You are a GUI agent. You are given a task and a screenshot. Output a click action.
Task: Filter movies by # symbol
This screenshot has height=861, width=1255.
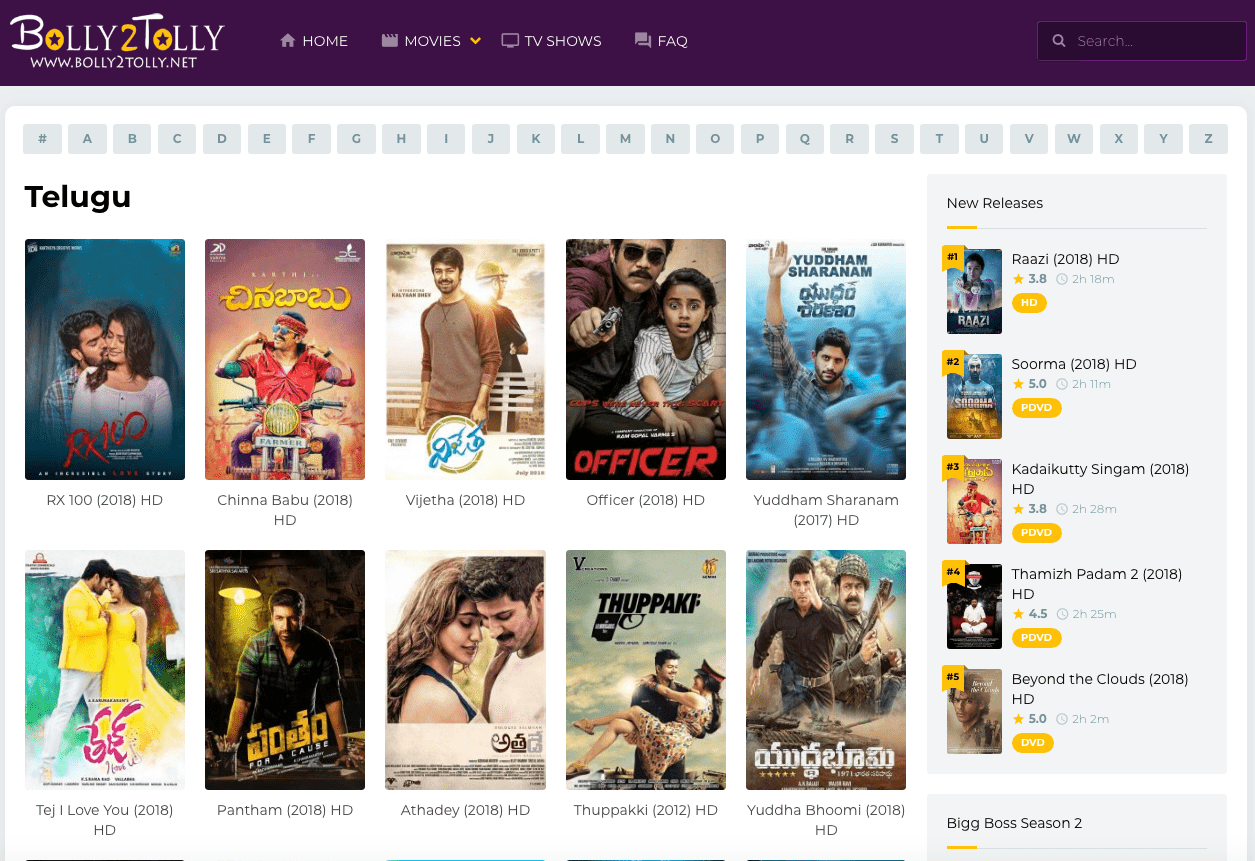[x=43, y=139]
